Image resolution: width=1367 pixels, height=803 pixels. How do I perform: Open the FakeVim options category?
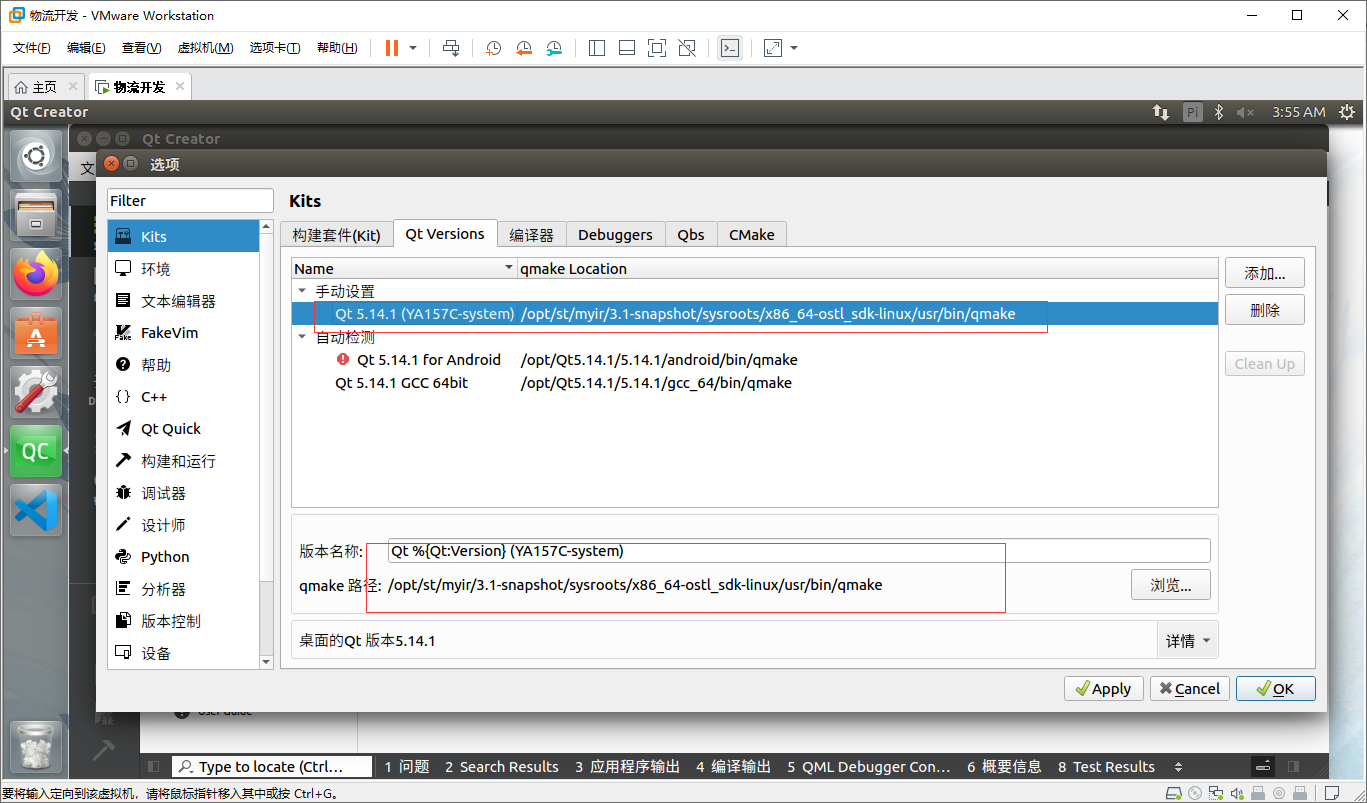(x=183, y=333)
